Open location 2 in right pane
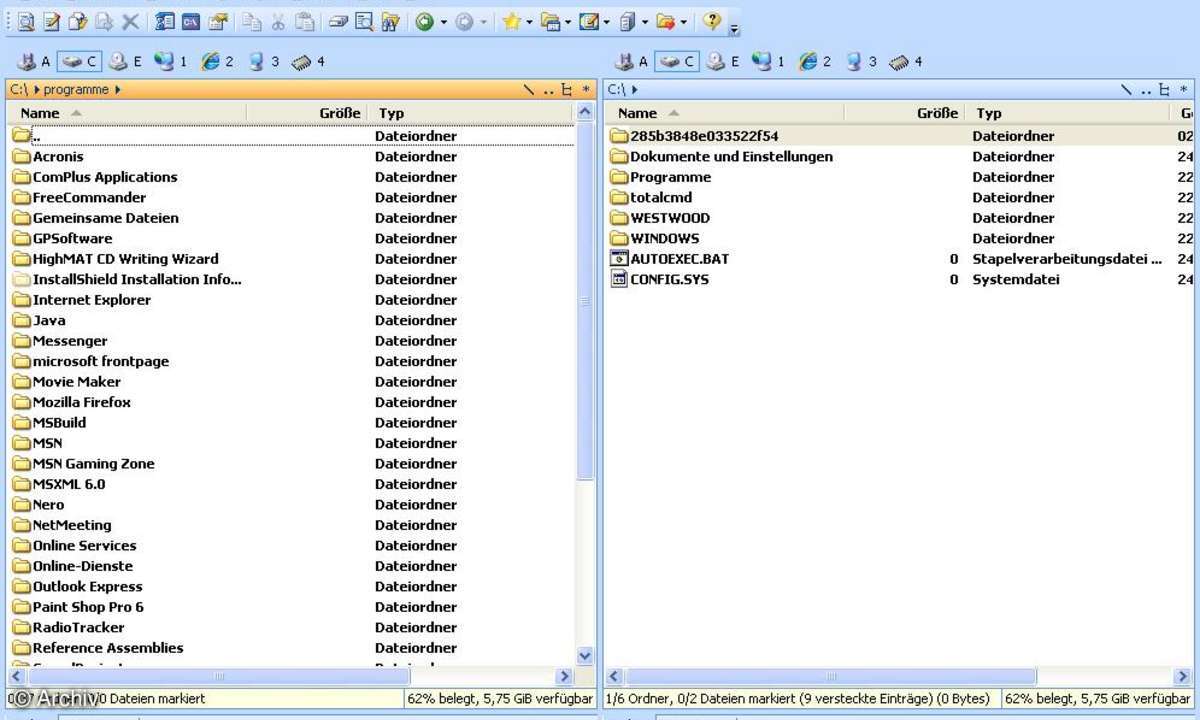This screenshot has width=1200, height=720. tap(815, 62)
